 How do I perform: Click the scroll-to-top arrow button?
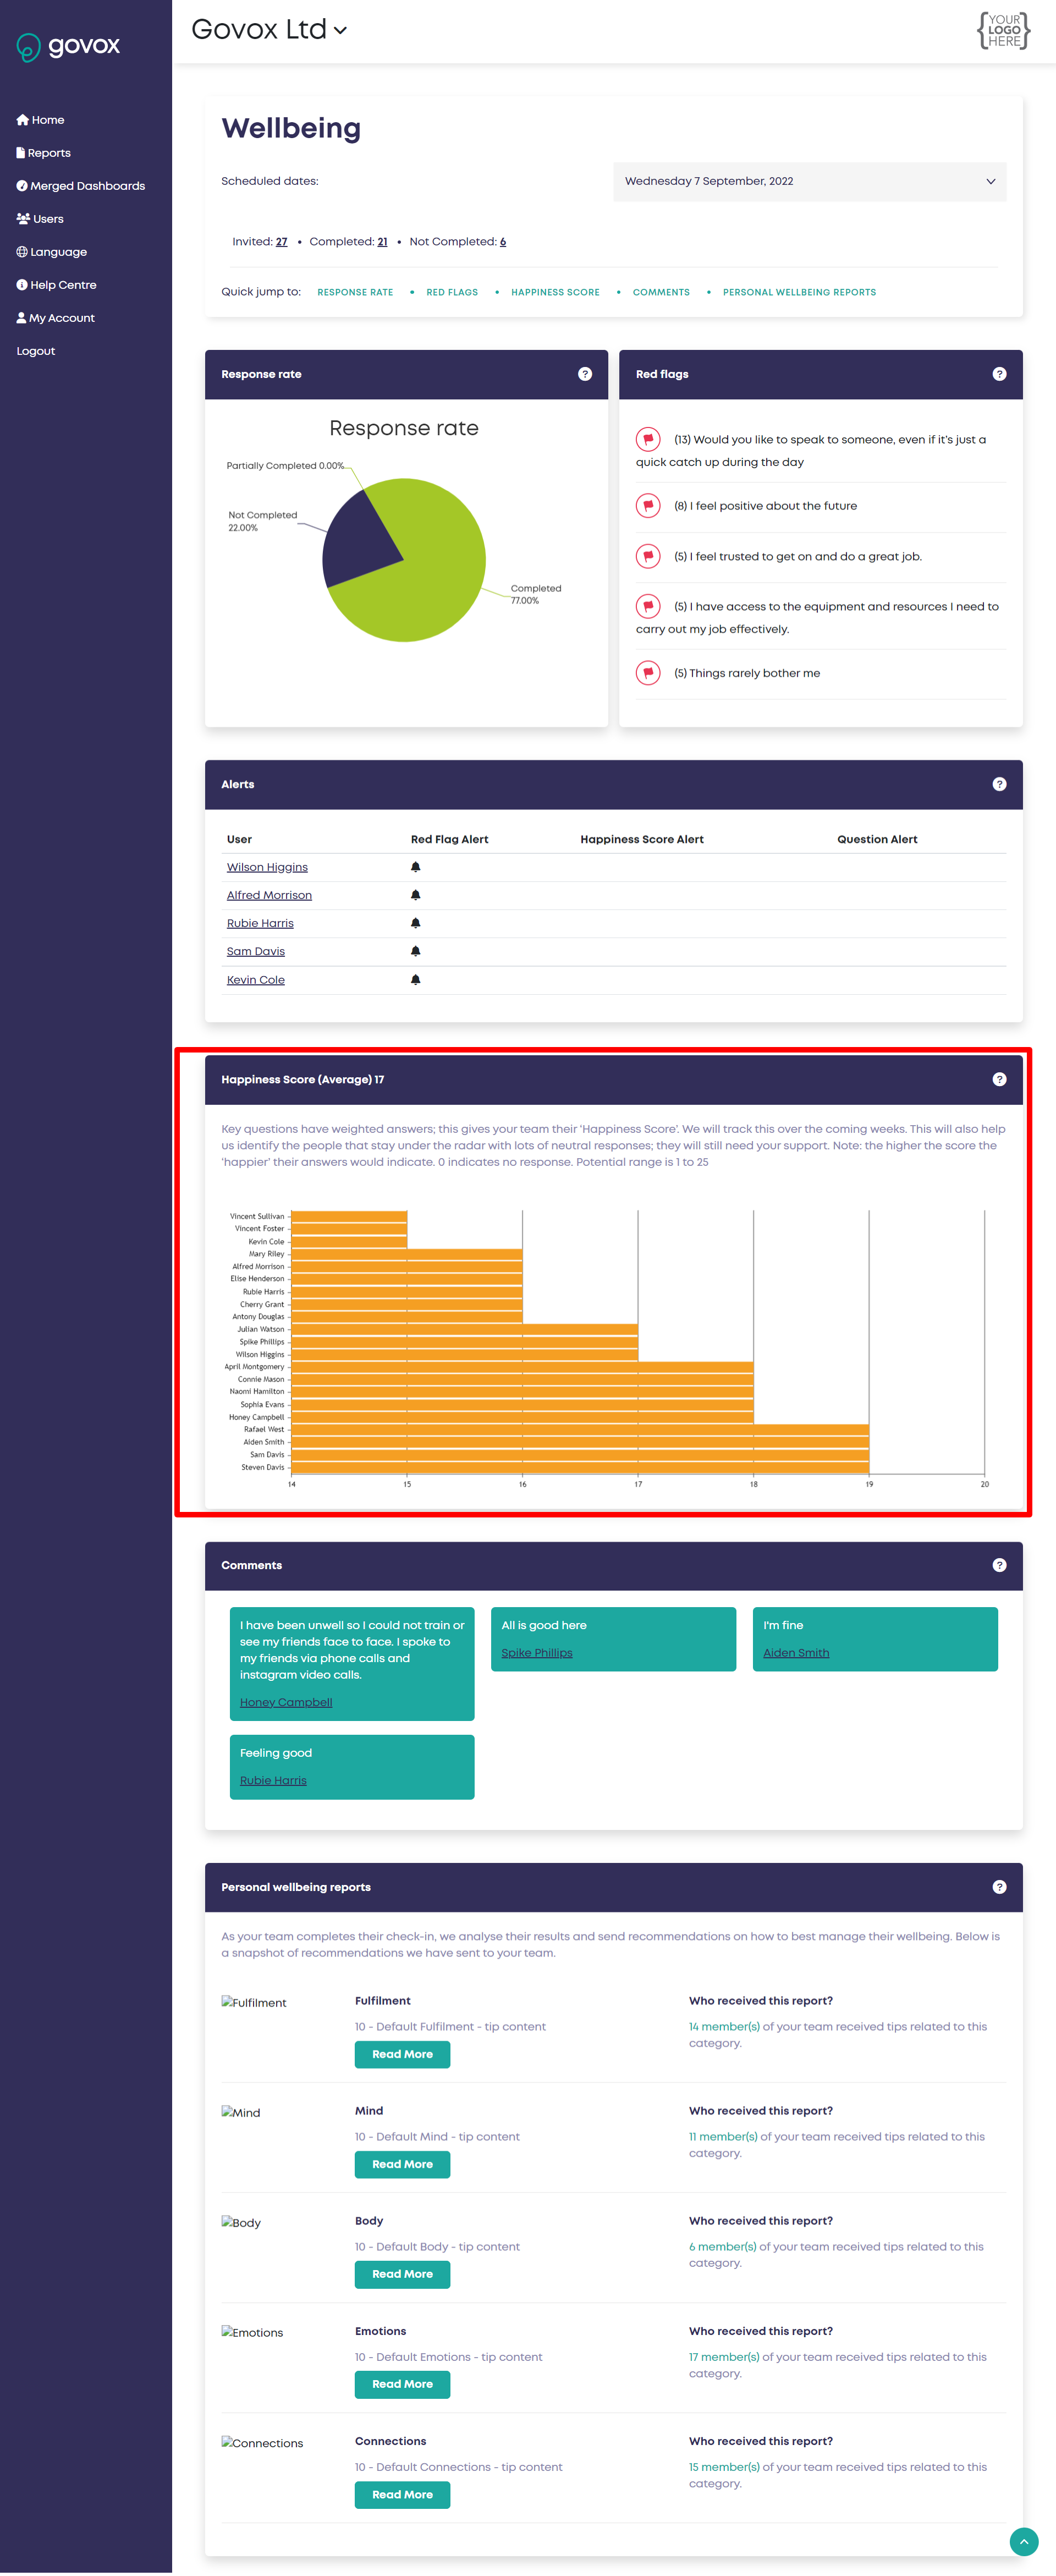pos(1024,2541)
